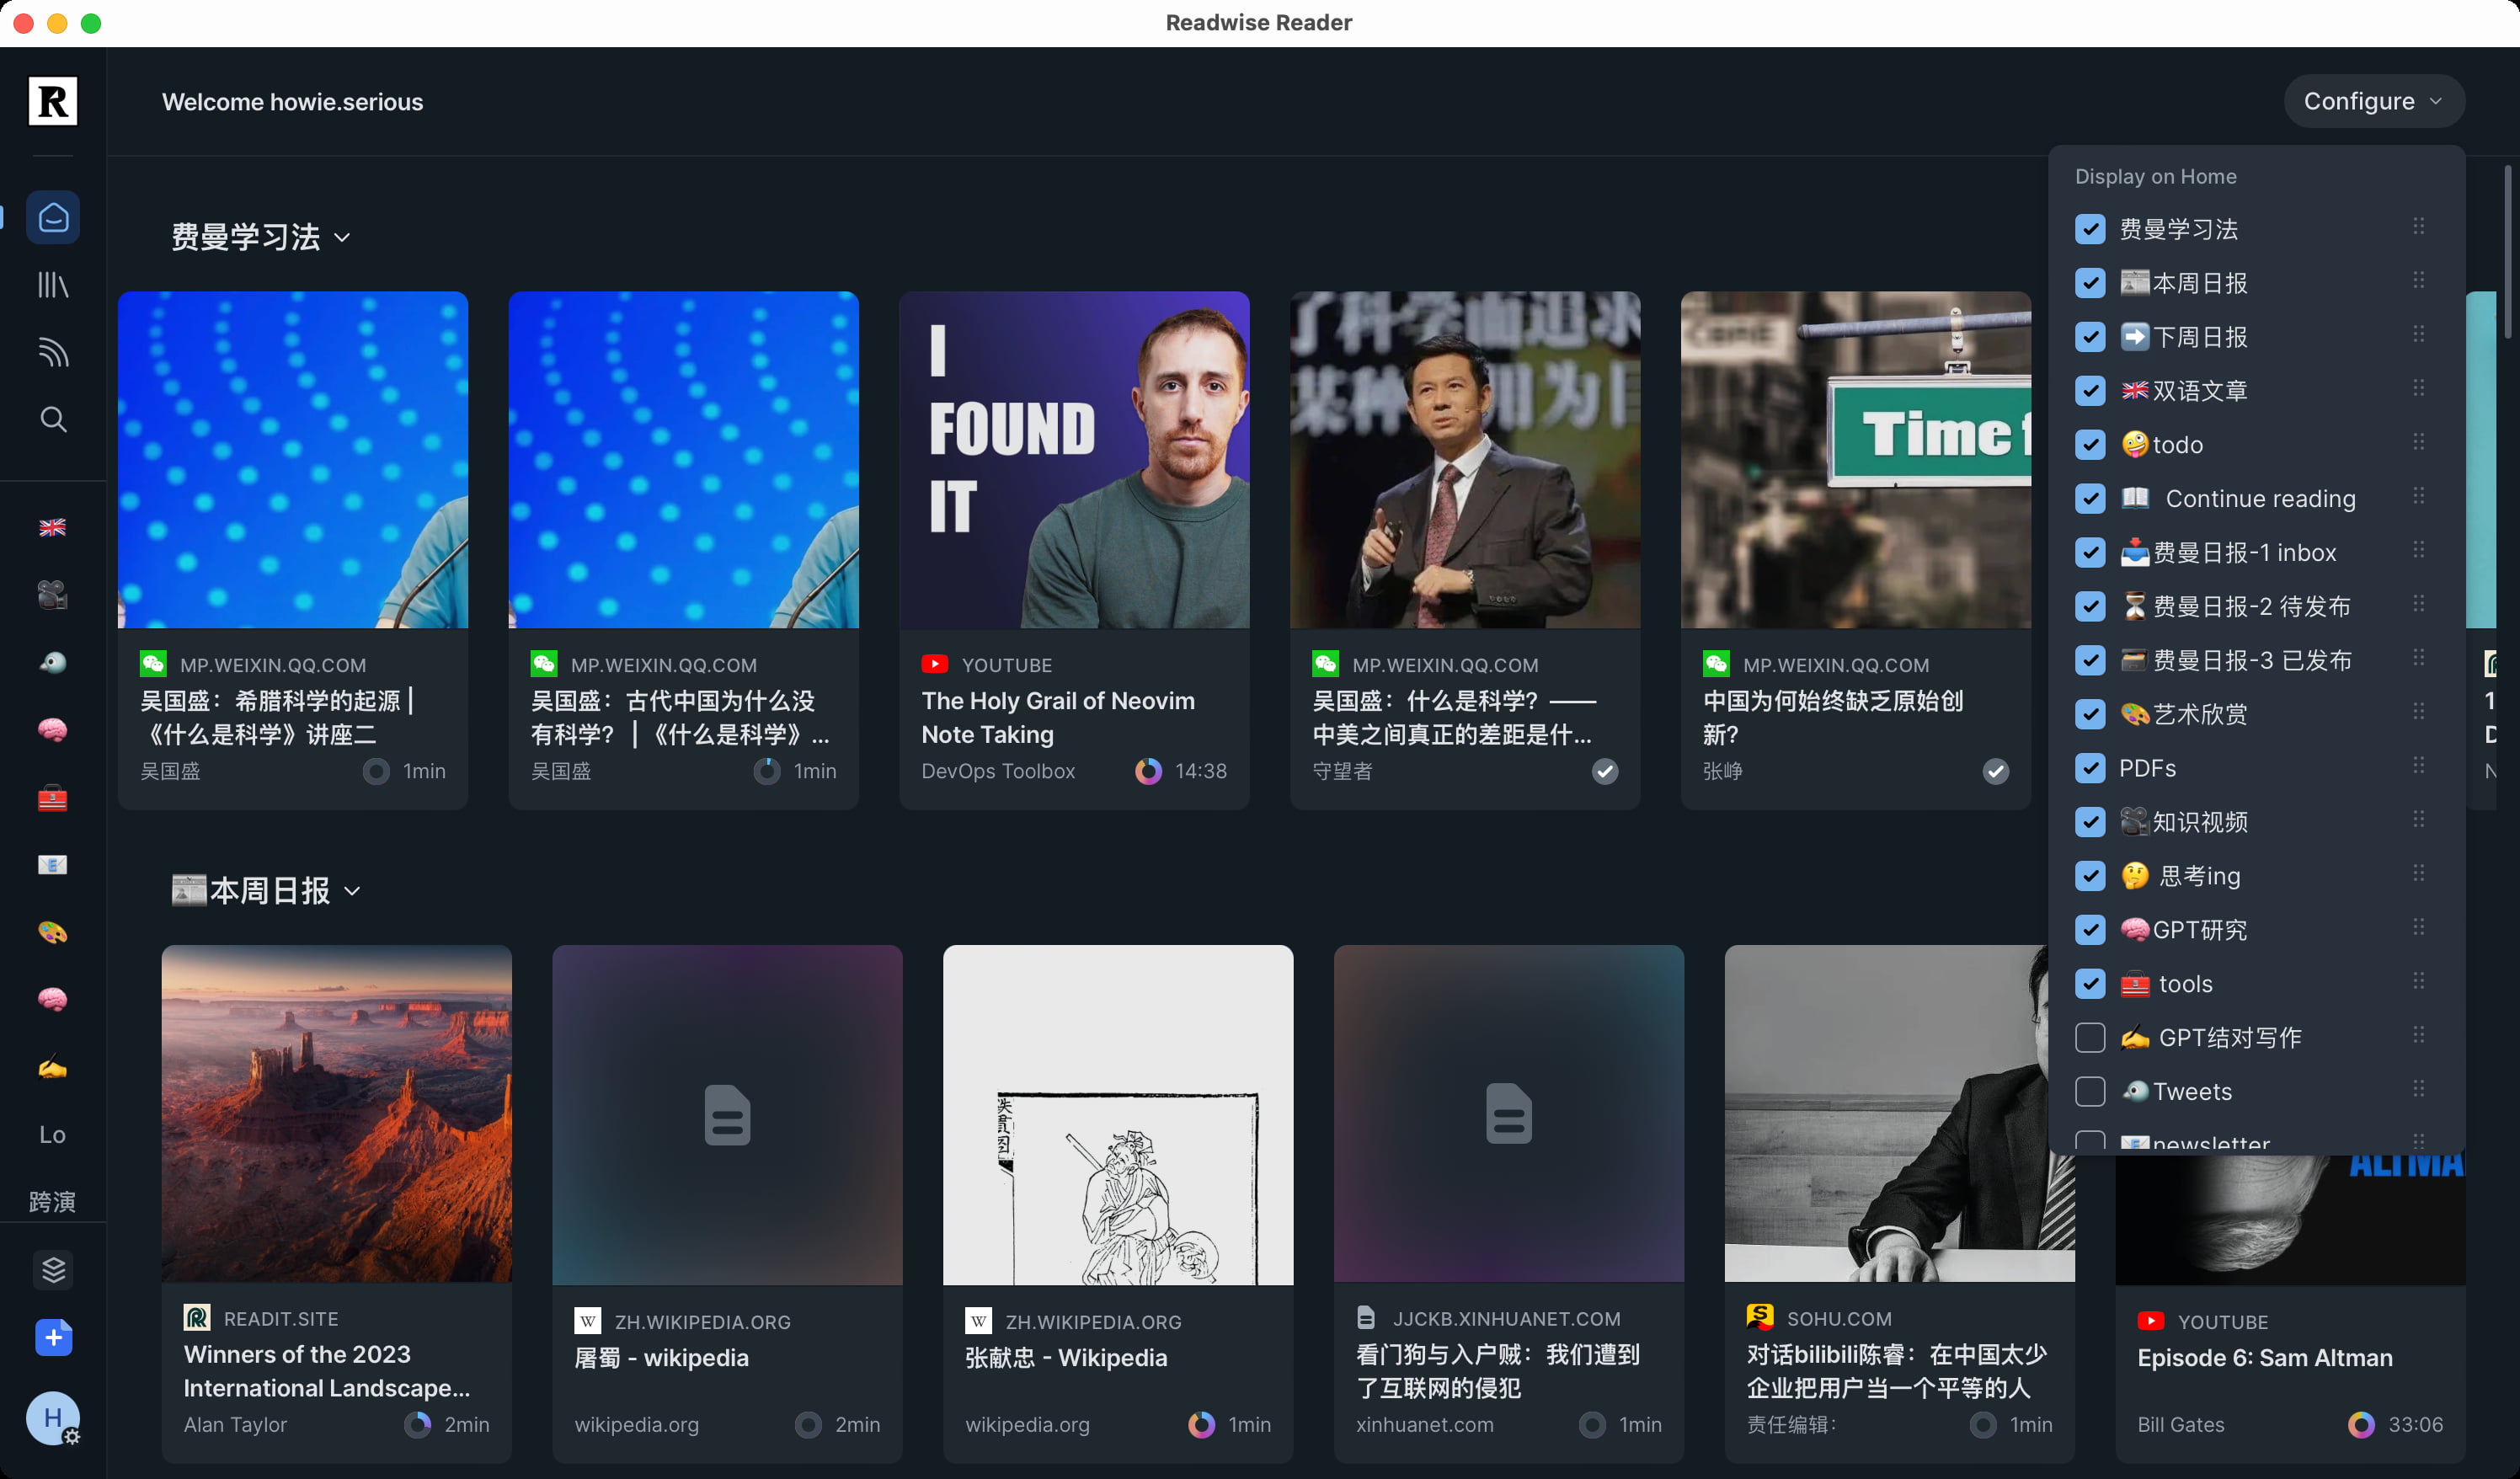Viewport: 2520px width, 1479px height.
Task: Click the drag handle beside todo
Action: 2418,441
